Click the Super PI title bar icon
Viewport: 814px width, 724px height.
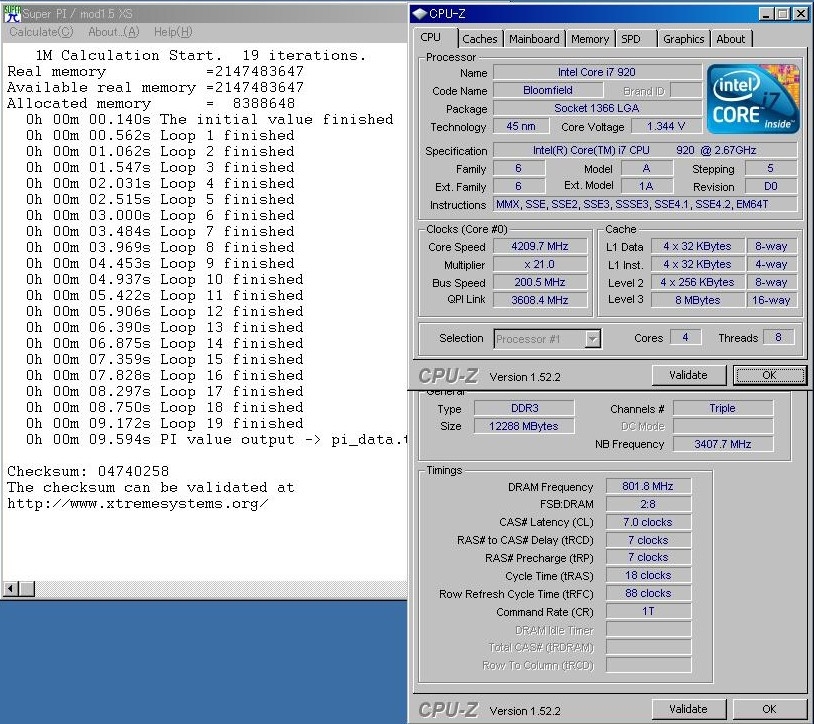pyautogui.click(x=12, y=14)
